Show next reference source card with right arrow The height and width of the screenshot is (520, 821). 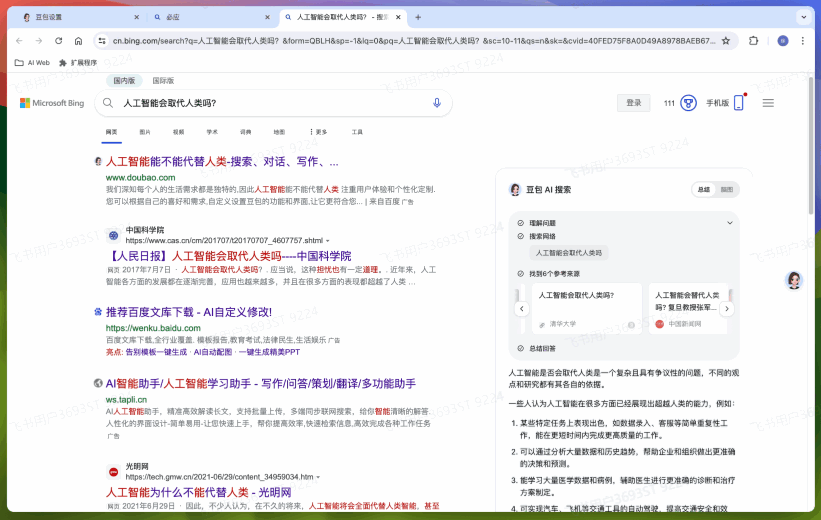pos(727,309)
